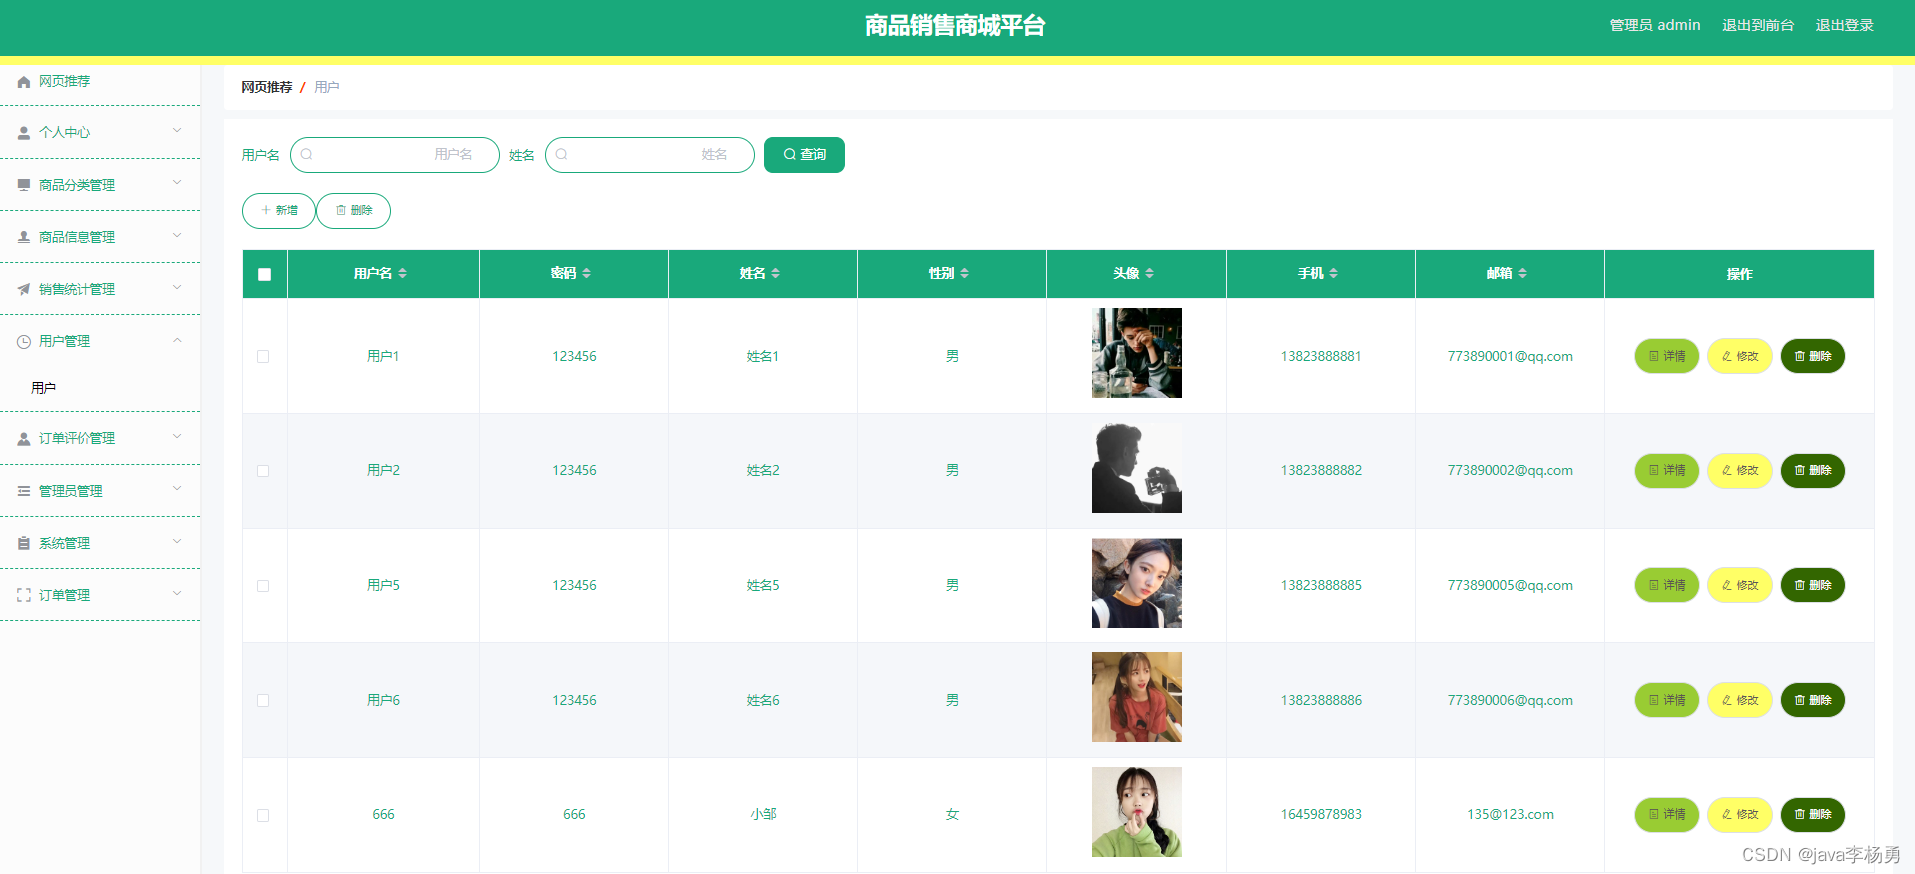This screenshot has width=1915, height=874.
Task: Click the icon beside 商品信息管理
Action: pyautogui.click(x=24, y=237)
